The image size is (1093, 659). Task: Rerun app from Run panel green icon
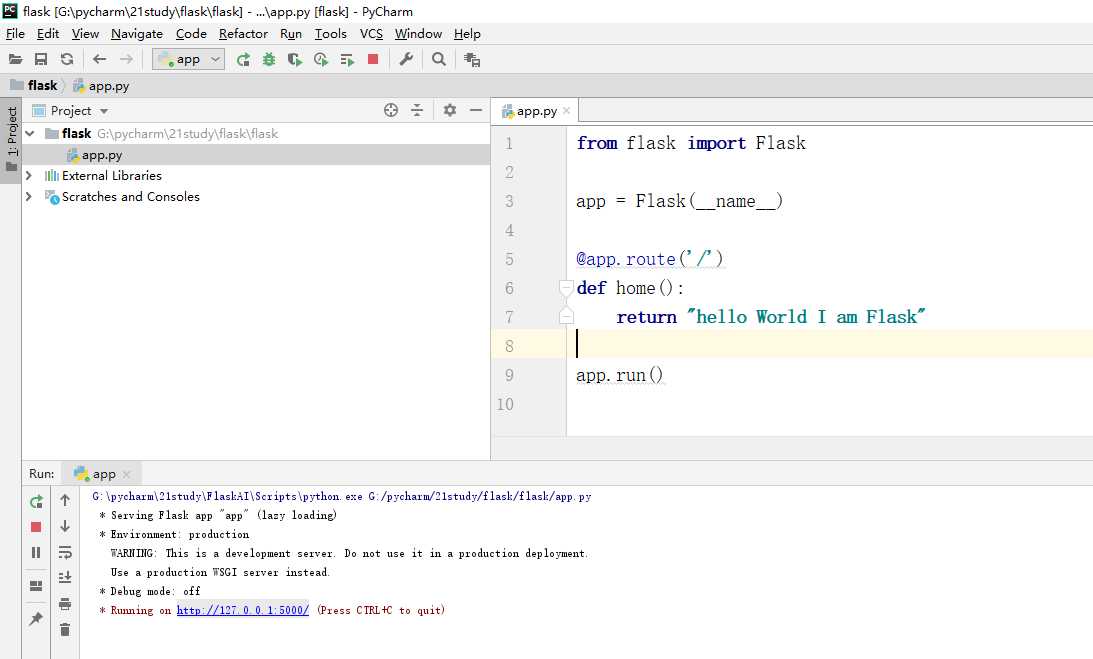pyautogui.click(x=36, y=501)
